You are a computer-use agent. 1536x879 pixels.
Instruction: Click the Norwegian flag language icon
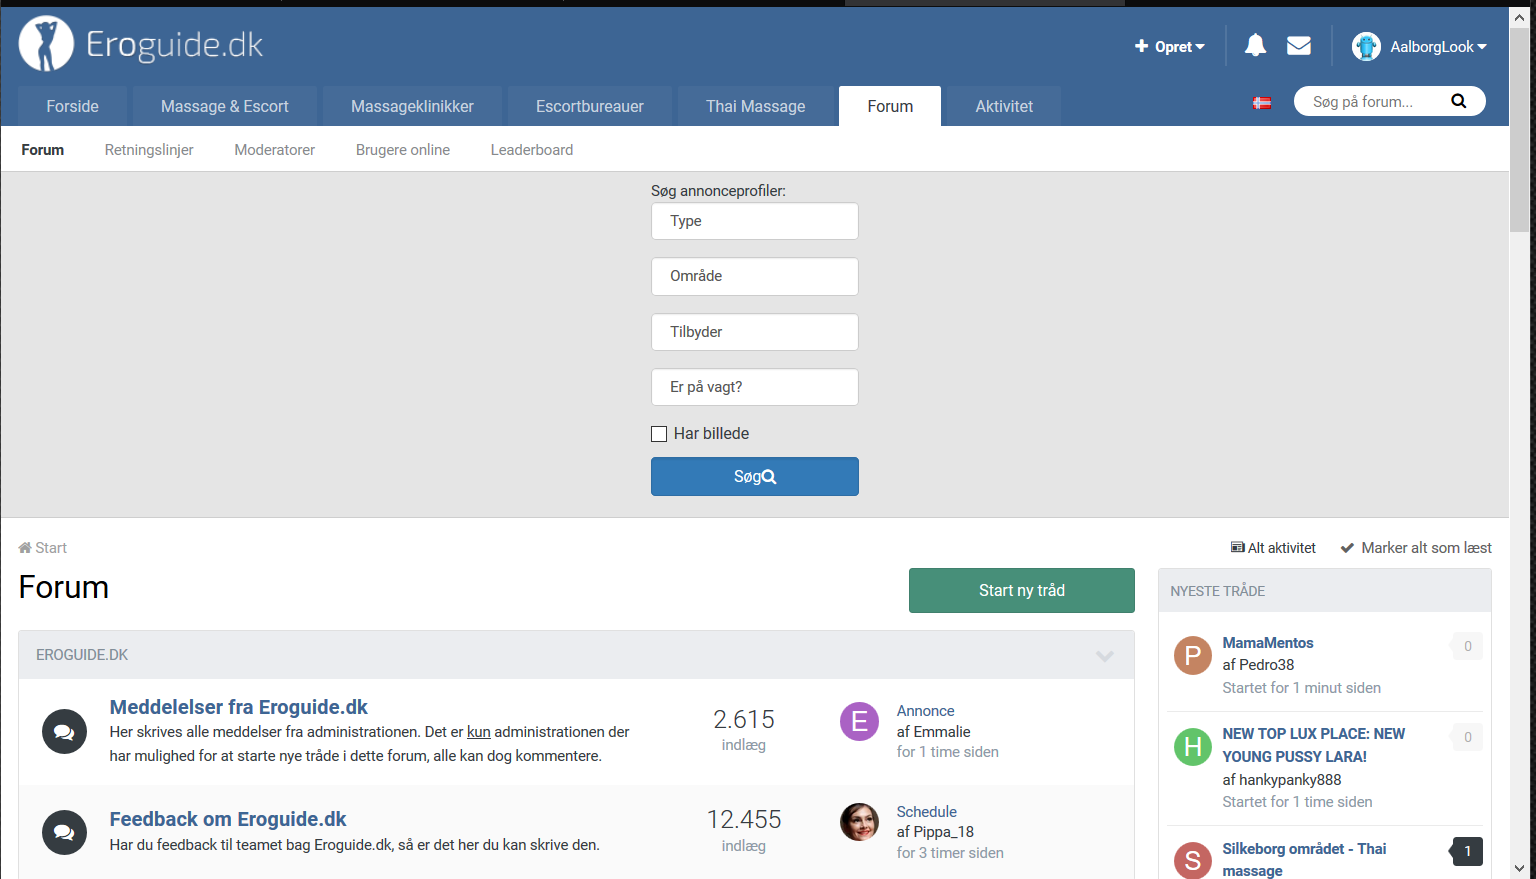coord(1263,103)
